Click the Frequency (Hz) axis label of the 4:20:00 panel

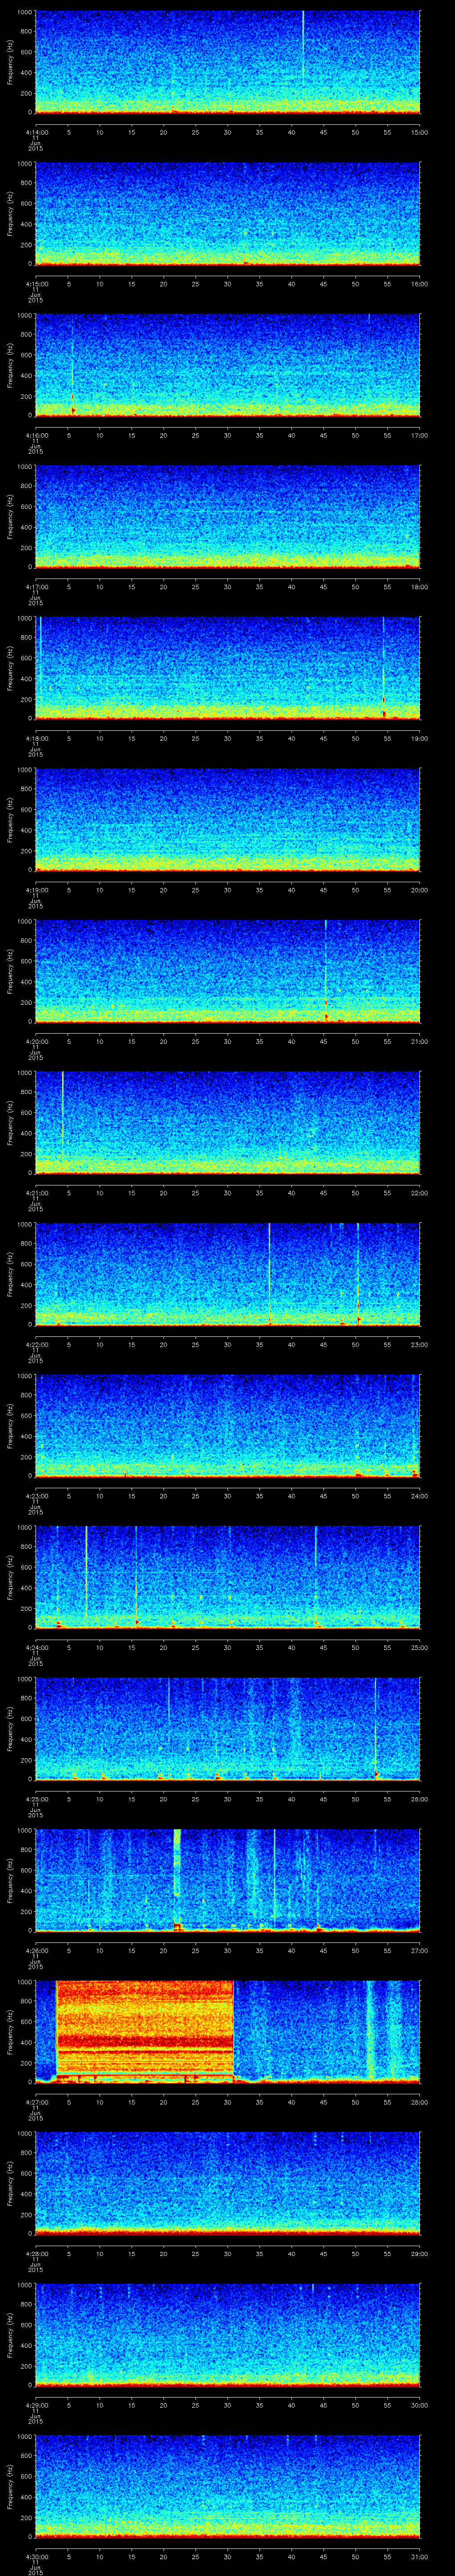[11, 971]
